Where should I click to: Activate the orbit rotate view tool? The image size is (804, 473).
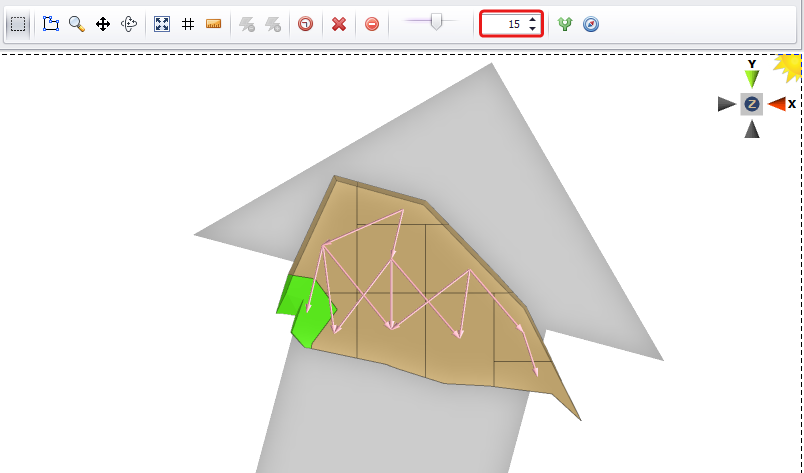(x=129, y=24)
